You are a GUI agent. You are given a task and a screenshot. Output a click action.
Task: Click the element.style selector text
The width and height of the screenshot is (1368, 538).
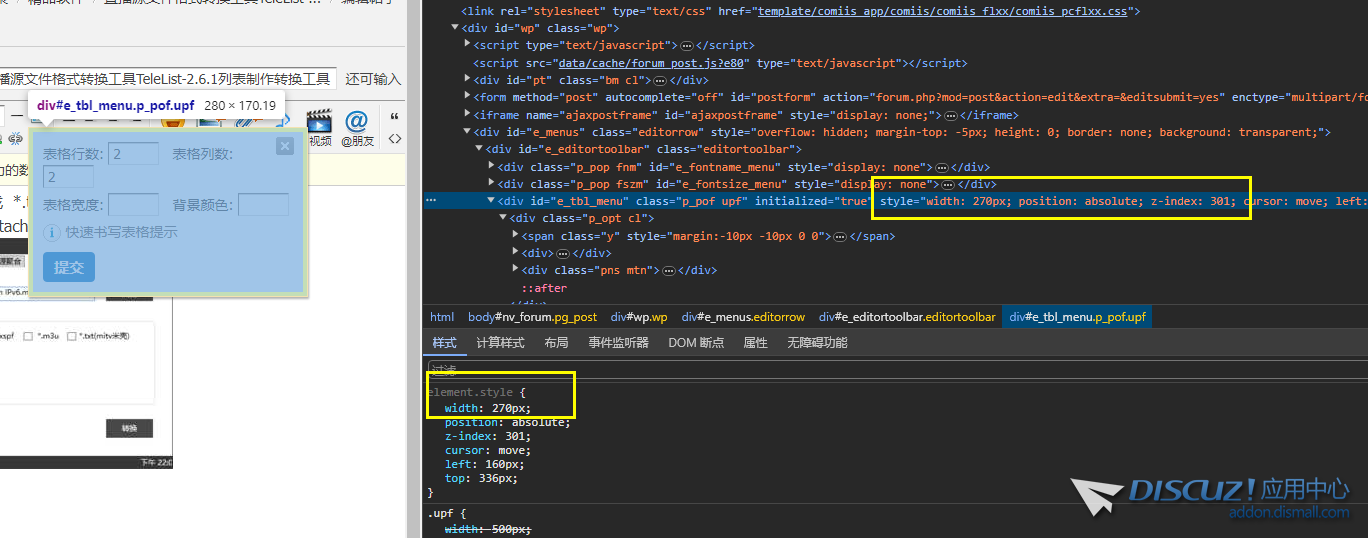click(x=470, y=392)
